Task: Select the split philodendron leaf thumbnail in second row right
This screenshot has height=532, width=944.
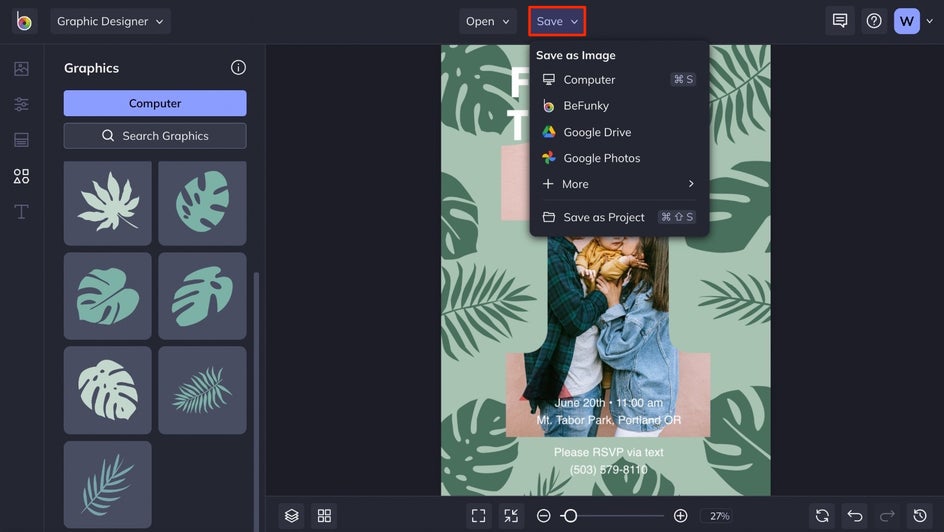Action: pos(202,296)
